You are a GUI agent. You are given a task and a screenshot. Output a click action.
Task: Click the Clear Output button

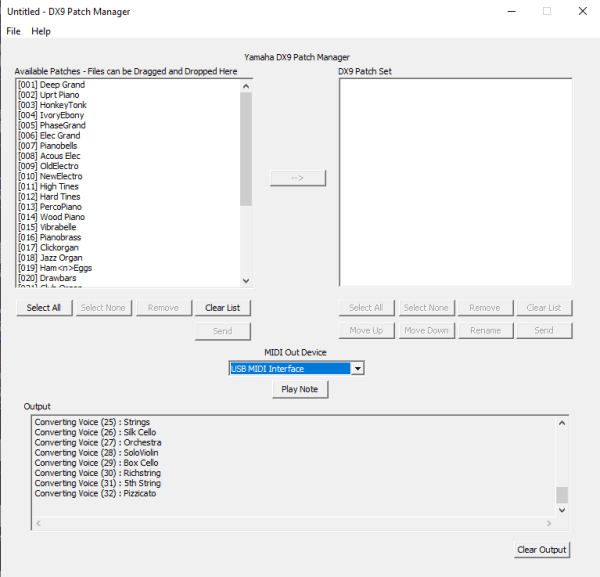(541, 549)
